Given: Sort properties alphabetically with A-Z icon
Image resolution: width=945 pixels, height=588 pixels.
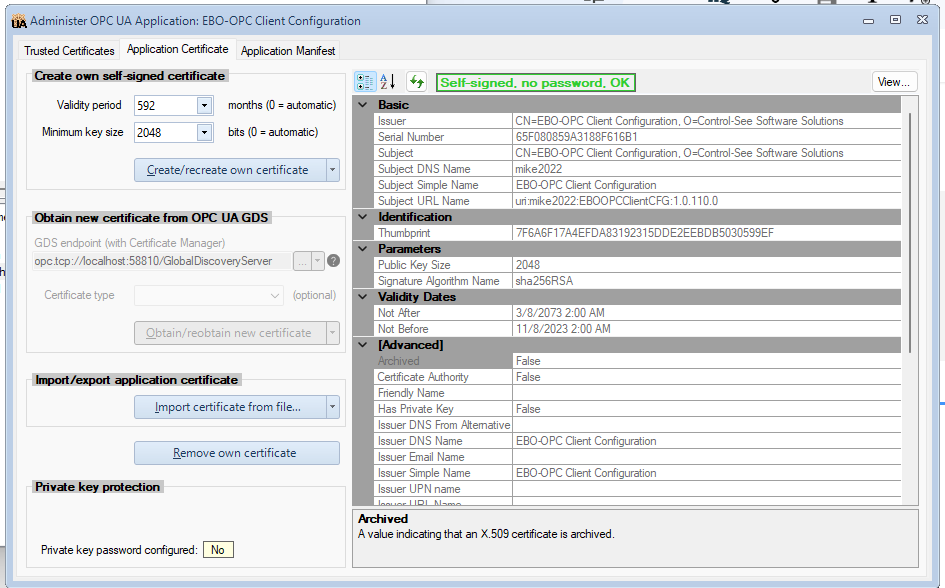Looking at the screenshot, I should point(388,82).
